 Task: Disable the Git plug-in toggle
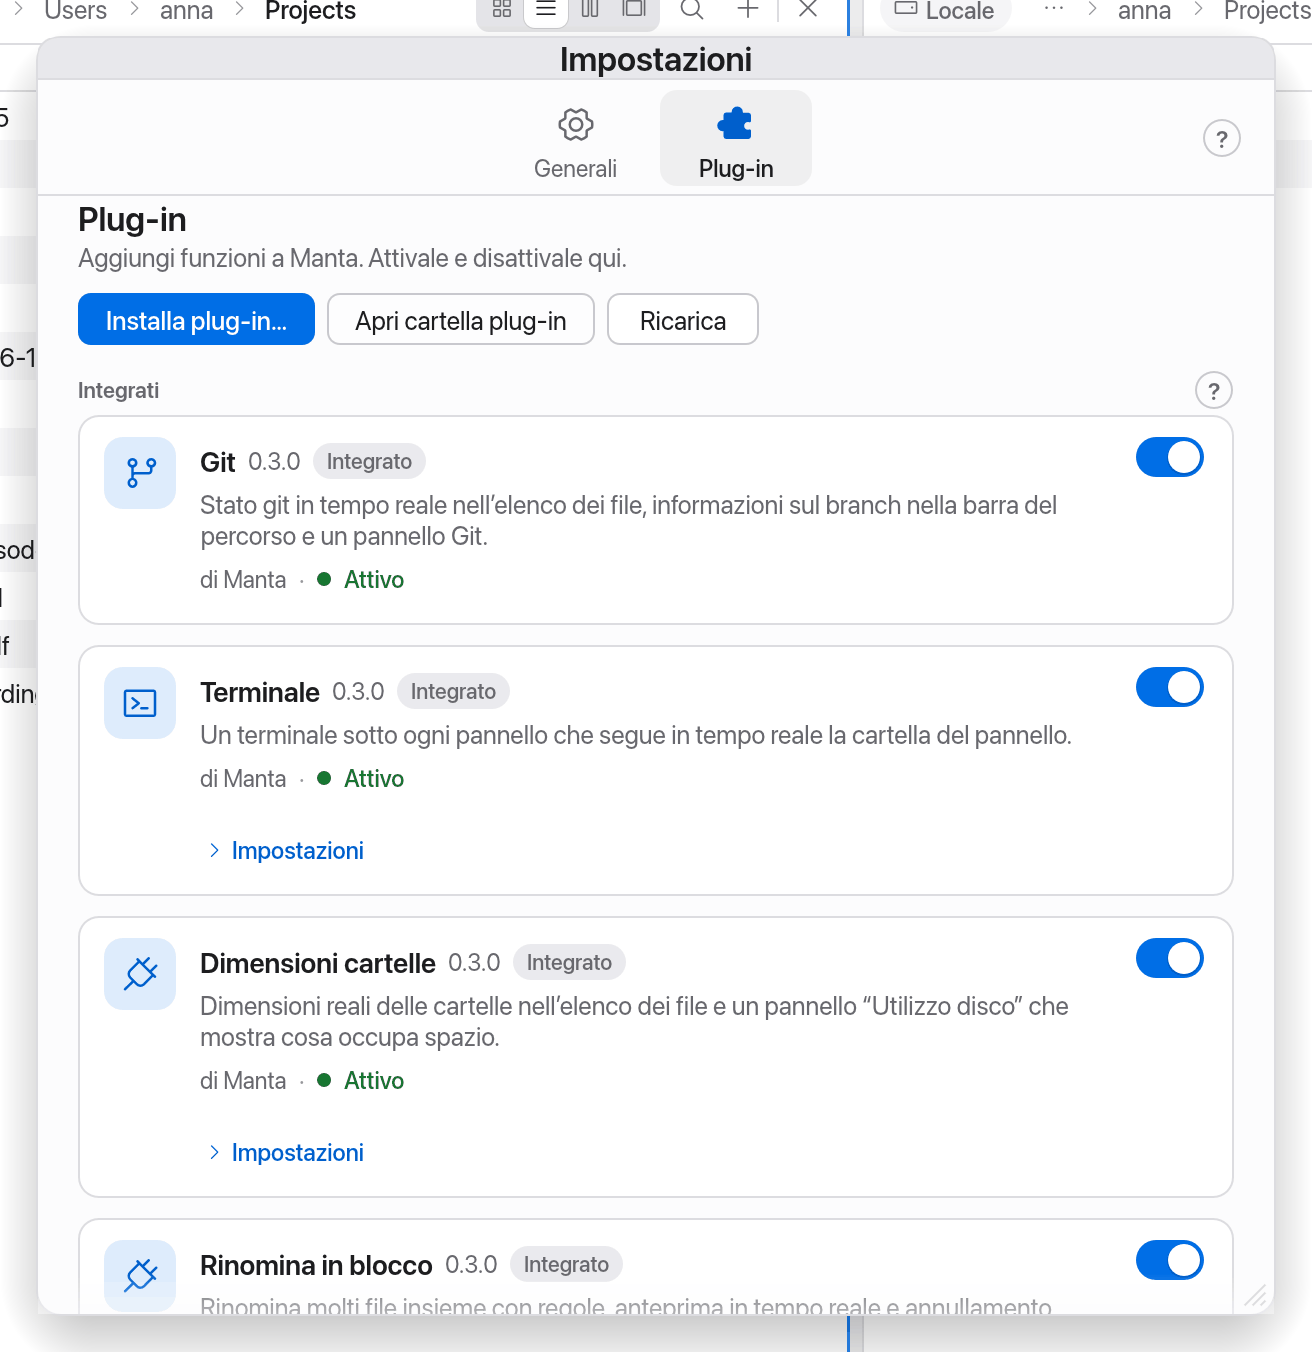click(1170, 457)
